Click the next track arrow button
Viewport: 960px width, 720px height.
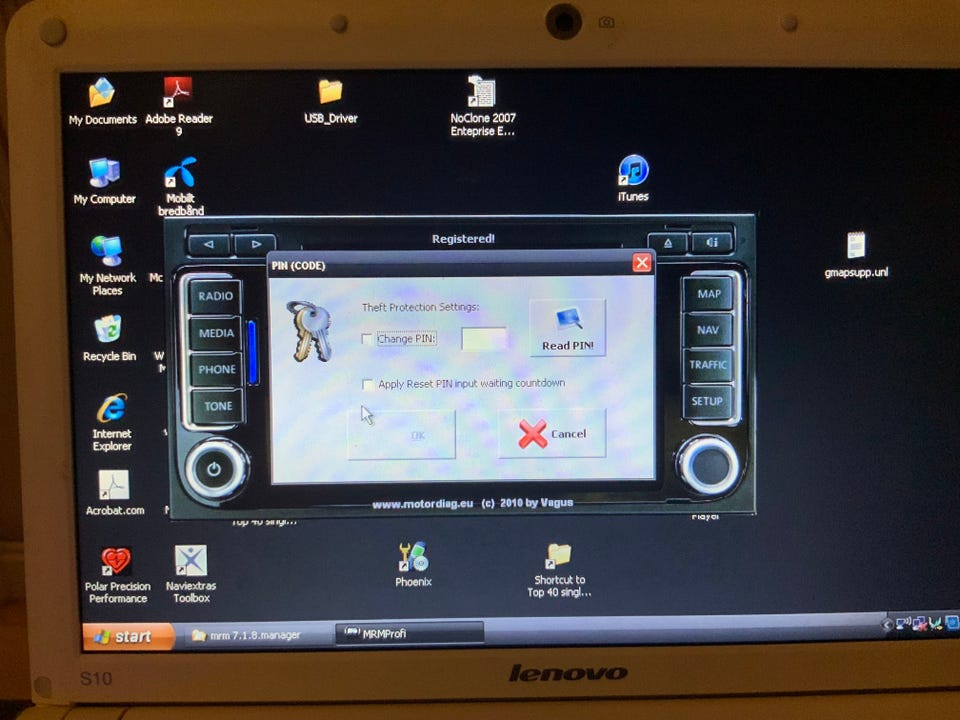click(x=255, y=244)
